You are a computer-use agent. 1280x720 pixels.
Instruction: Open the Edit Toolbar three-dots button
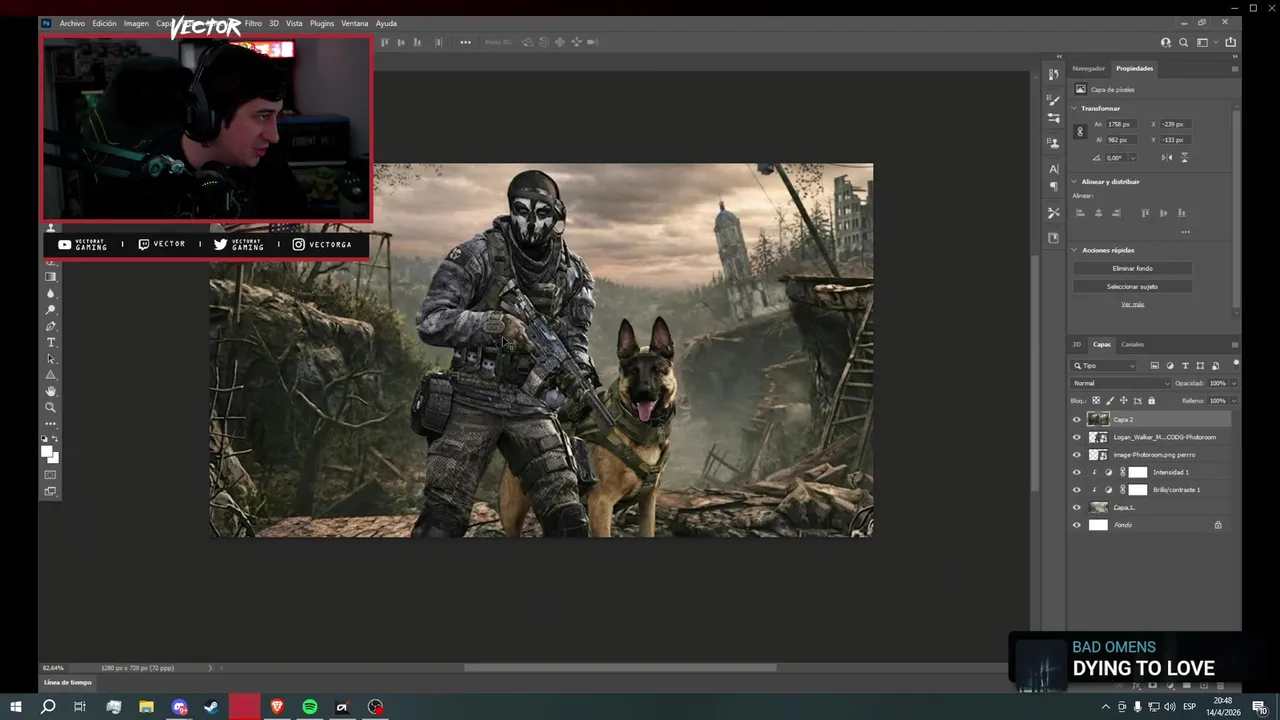51,423
